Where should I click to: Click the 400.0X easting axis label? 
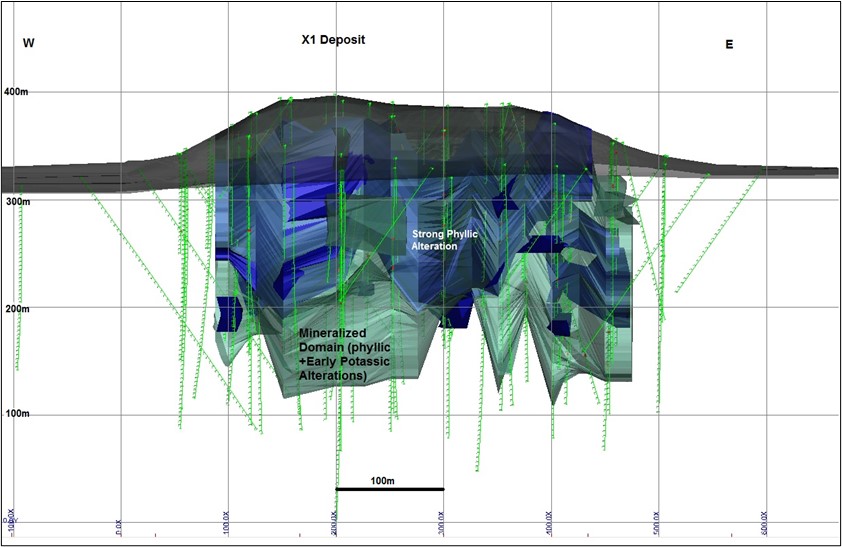pos(549,523)
